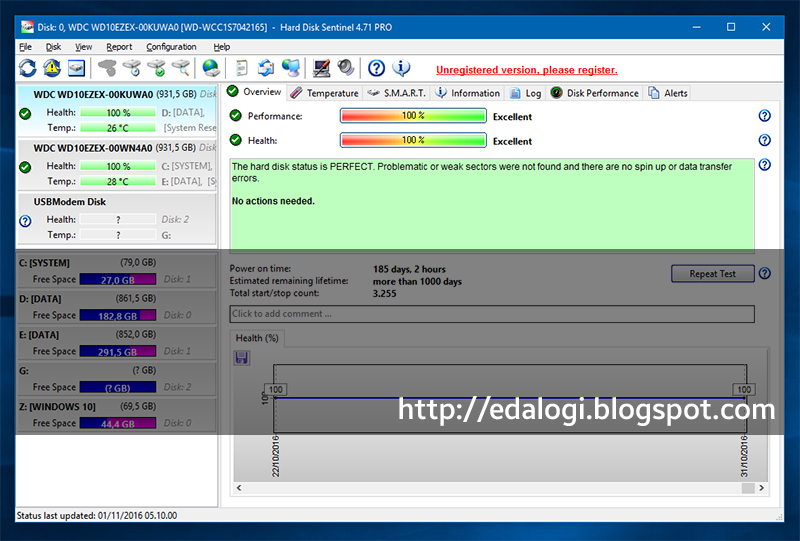Viewport: 800px width, 541px height.
Task: Open the Disk menu
Action: point(53,47)
